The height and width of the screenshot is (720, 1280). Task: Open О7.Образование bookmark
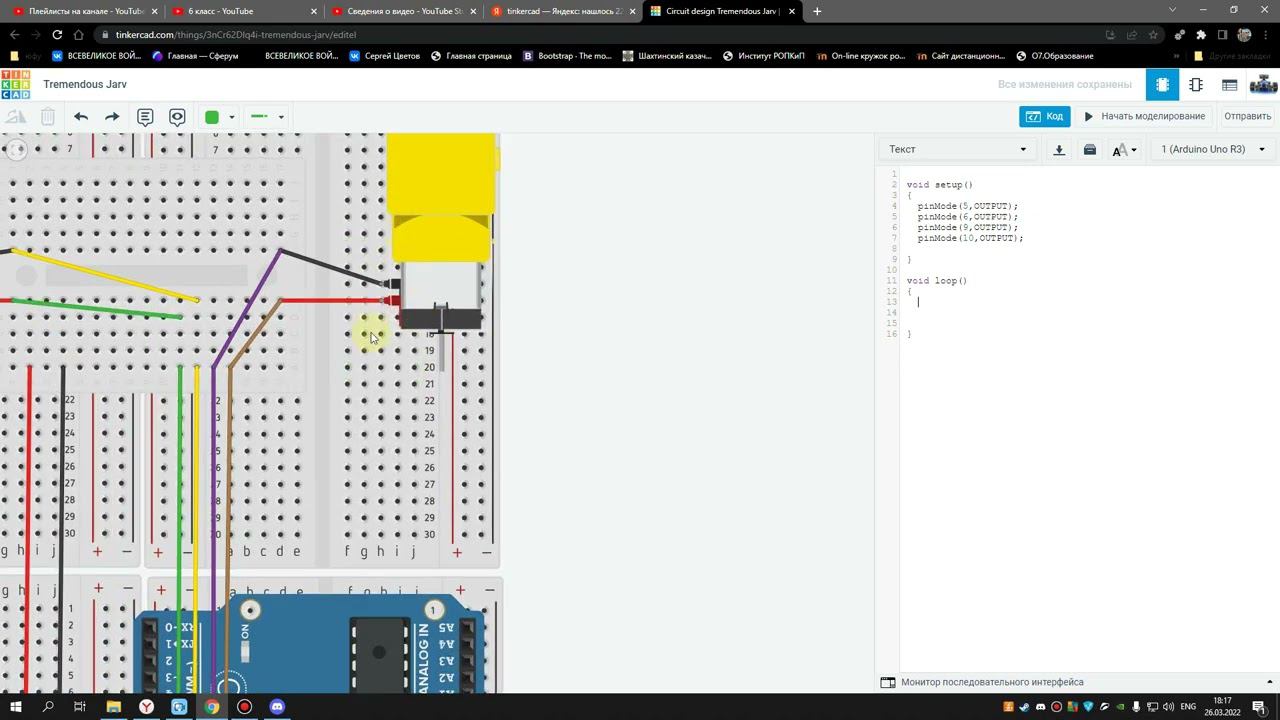coord(1054,56)
